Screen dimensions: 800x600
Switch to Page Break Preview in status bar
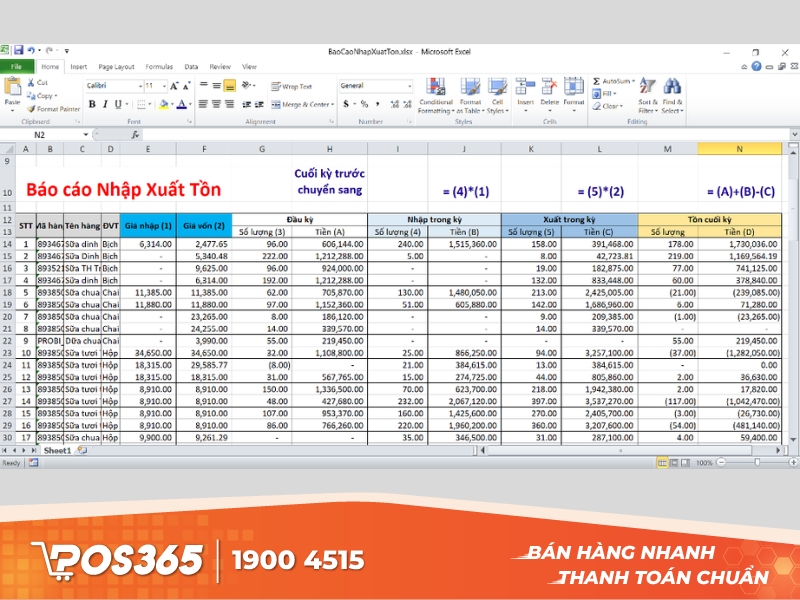(x=685, y=463)
